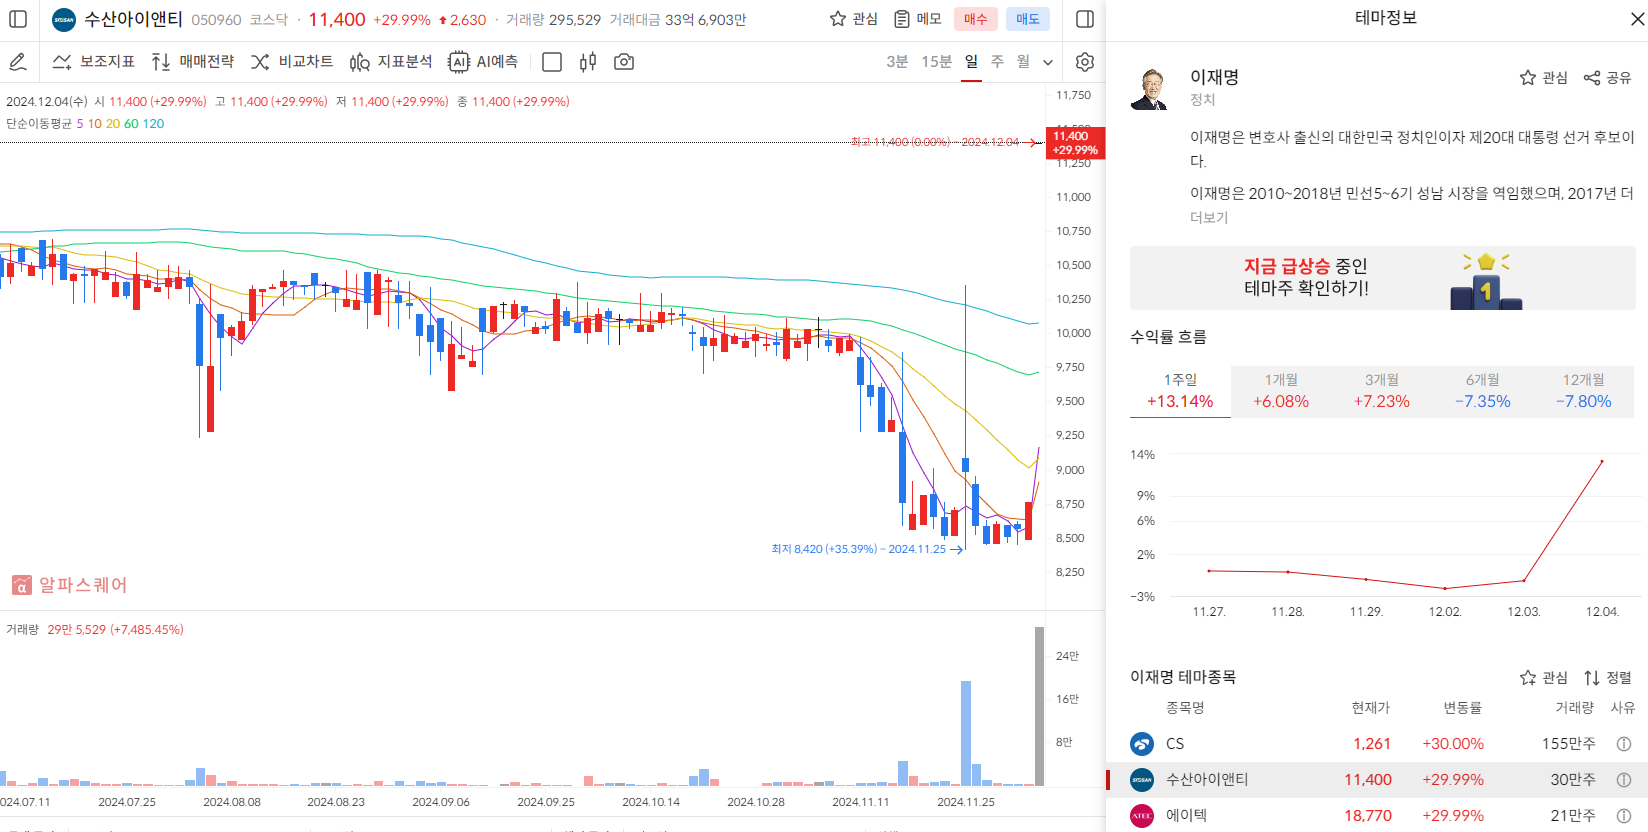
Task: Sort by 변동률 column header
Action: tap(1462, 708)
